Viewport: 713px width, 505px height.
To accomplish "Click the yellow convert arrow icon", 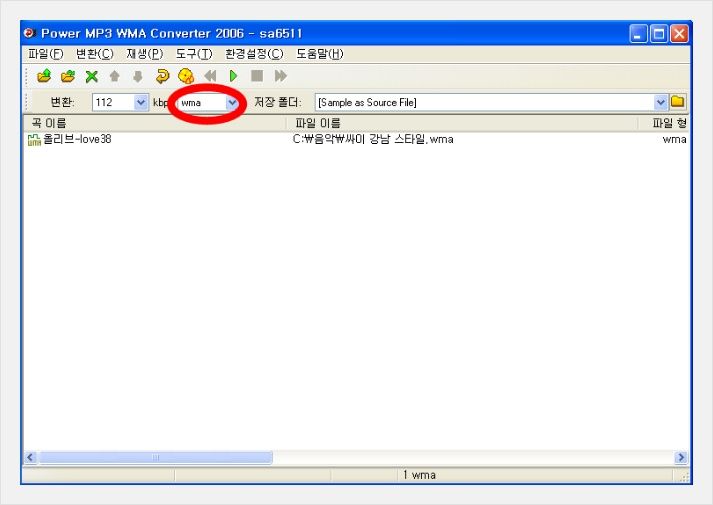I will click(162, 76).
